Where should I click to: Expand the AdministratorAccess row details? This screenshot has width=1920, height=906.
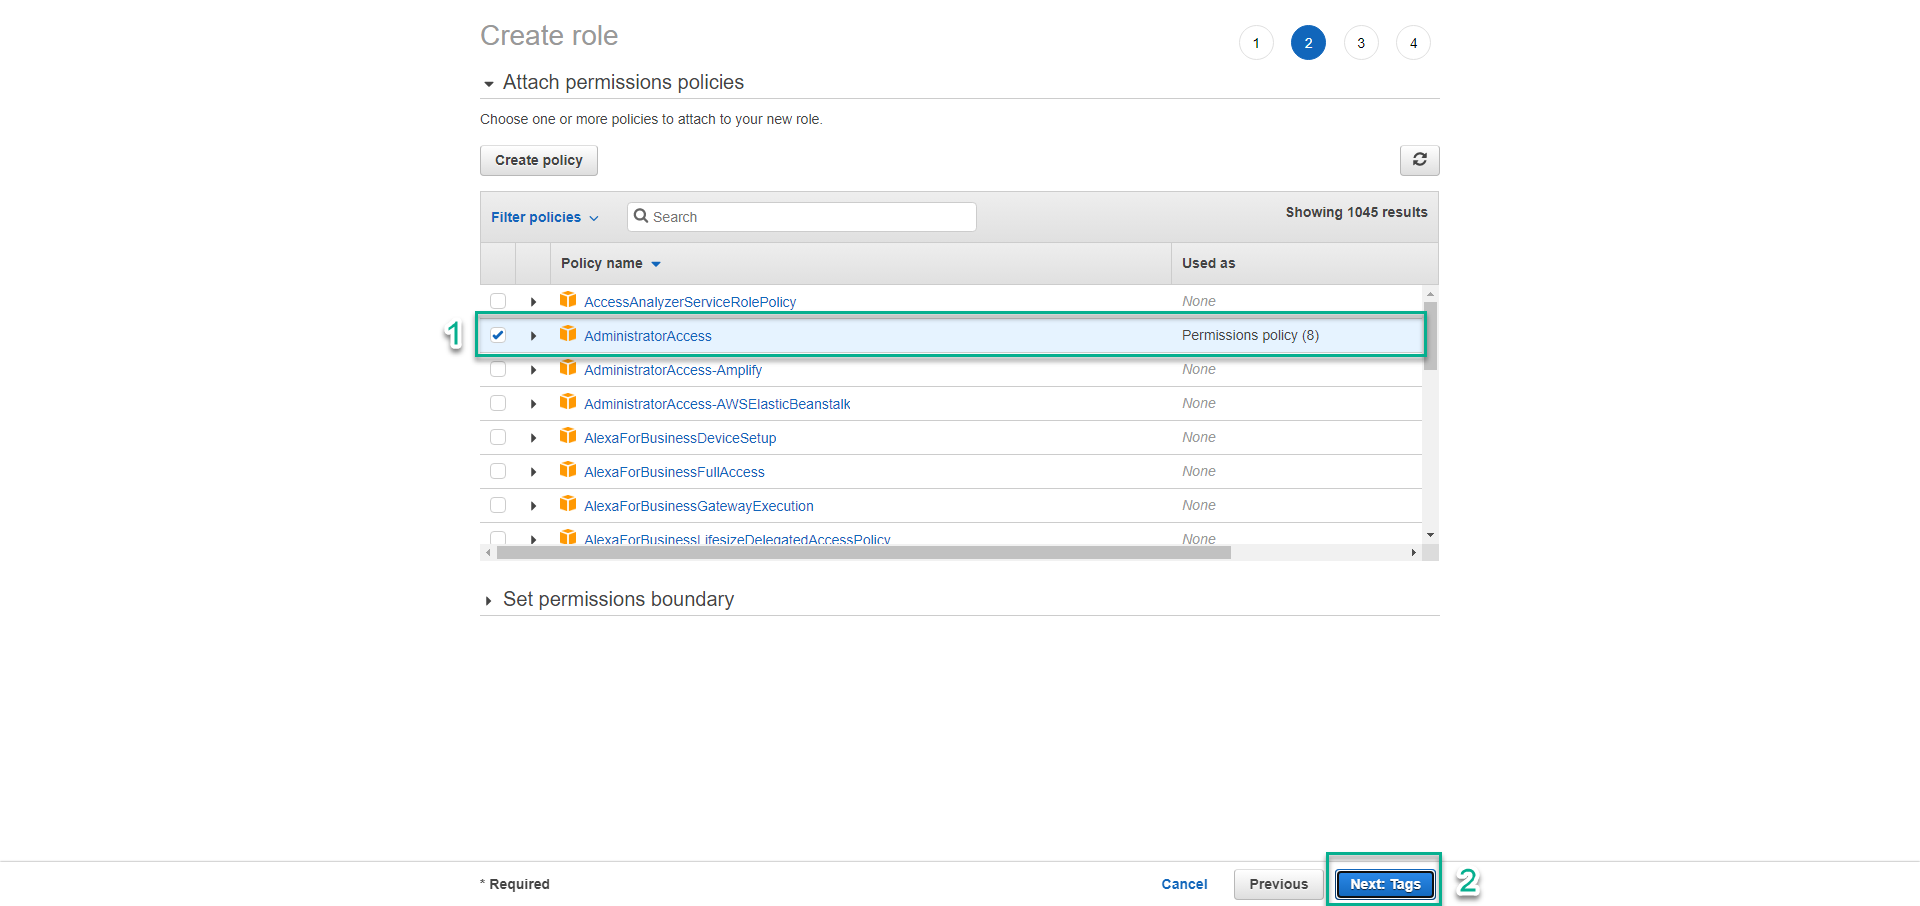coord(533,336)
